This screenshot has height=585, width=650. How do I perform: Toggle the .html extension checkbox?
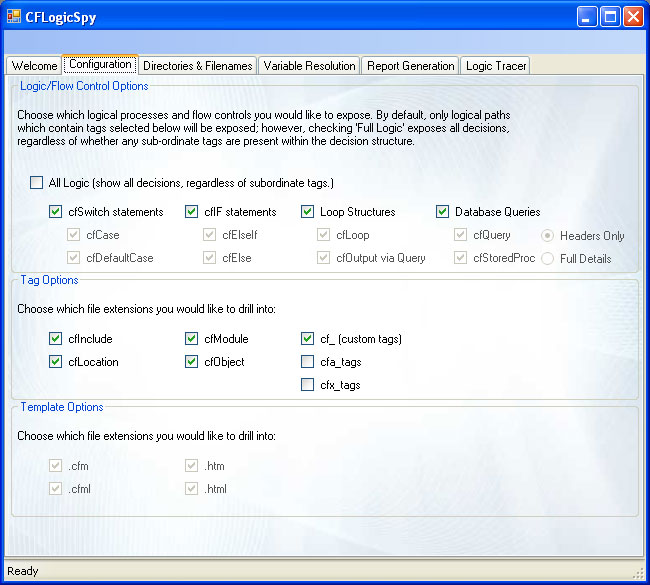(x=192, y=488)
